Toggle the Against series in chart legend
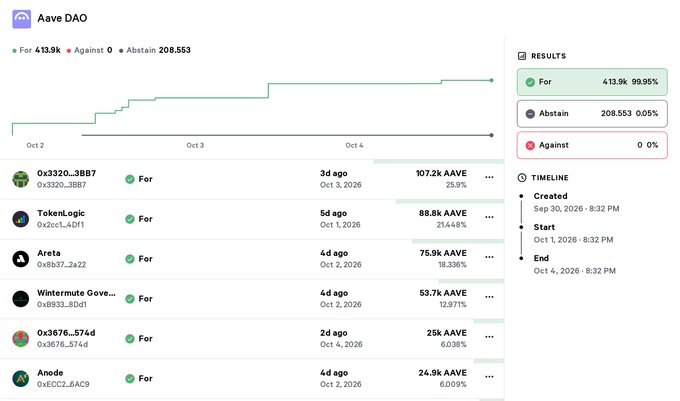The width and height of the screenshot is (680, 401). [x=89, y=50]
